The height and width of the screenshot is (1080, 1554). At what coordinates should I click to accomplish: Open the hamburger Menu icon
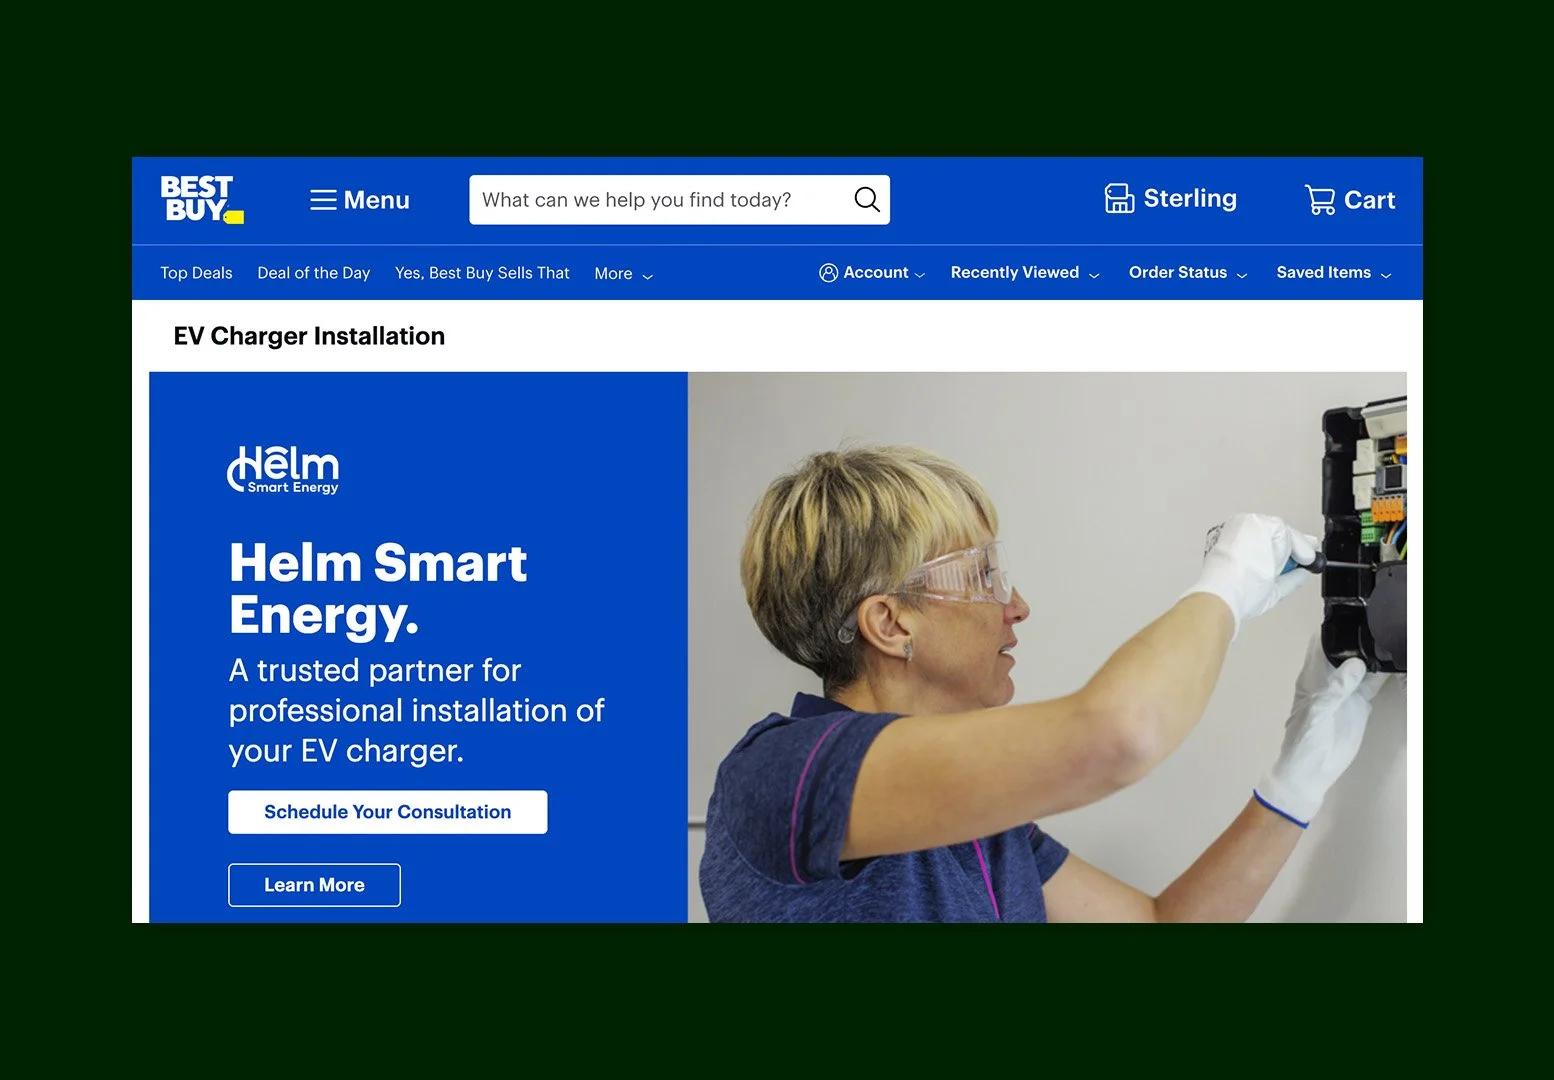(x=323, y=200)
